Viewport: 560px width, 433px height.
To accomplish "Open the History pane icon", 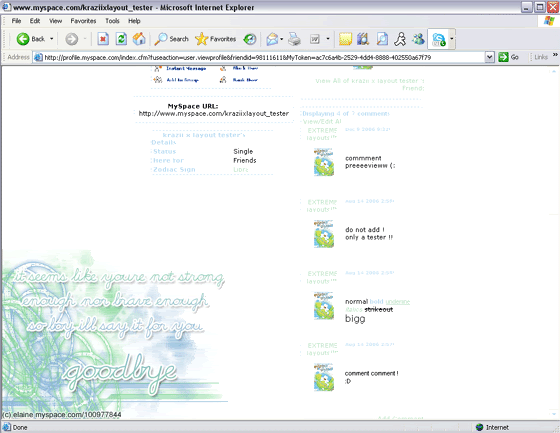I will (x=250, y=39).
